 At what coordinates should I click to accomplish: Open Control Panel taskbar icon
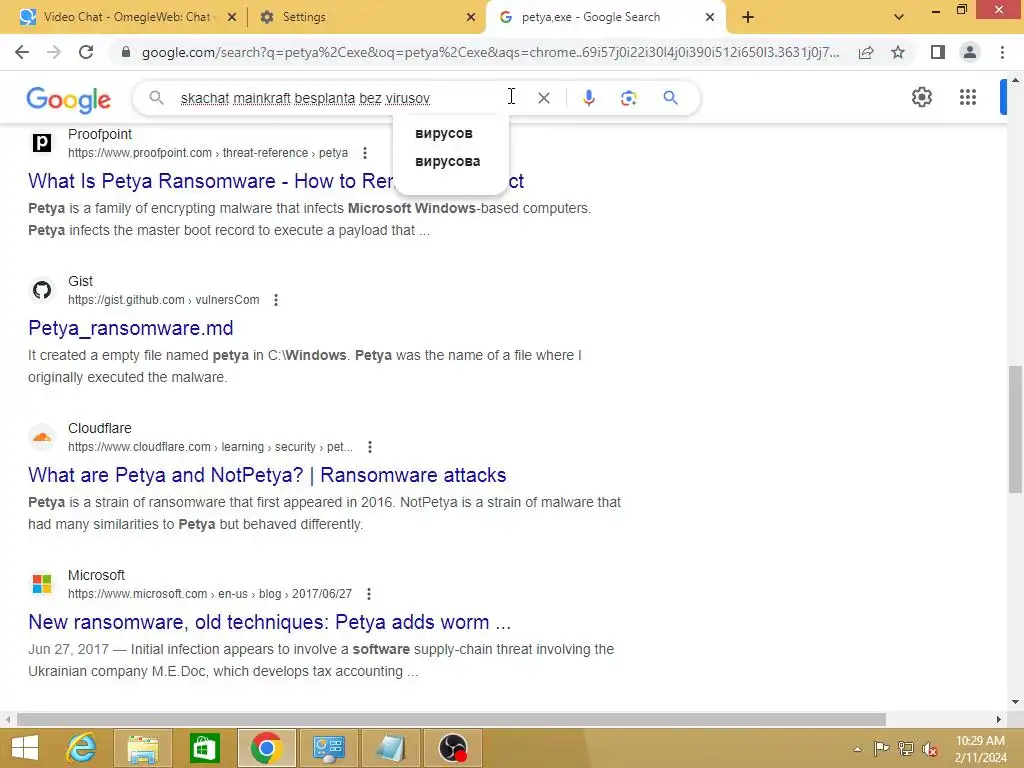[328, 748]
